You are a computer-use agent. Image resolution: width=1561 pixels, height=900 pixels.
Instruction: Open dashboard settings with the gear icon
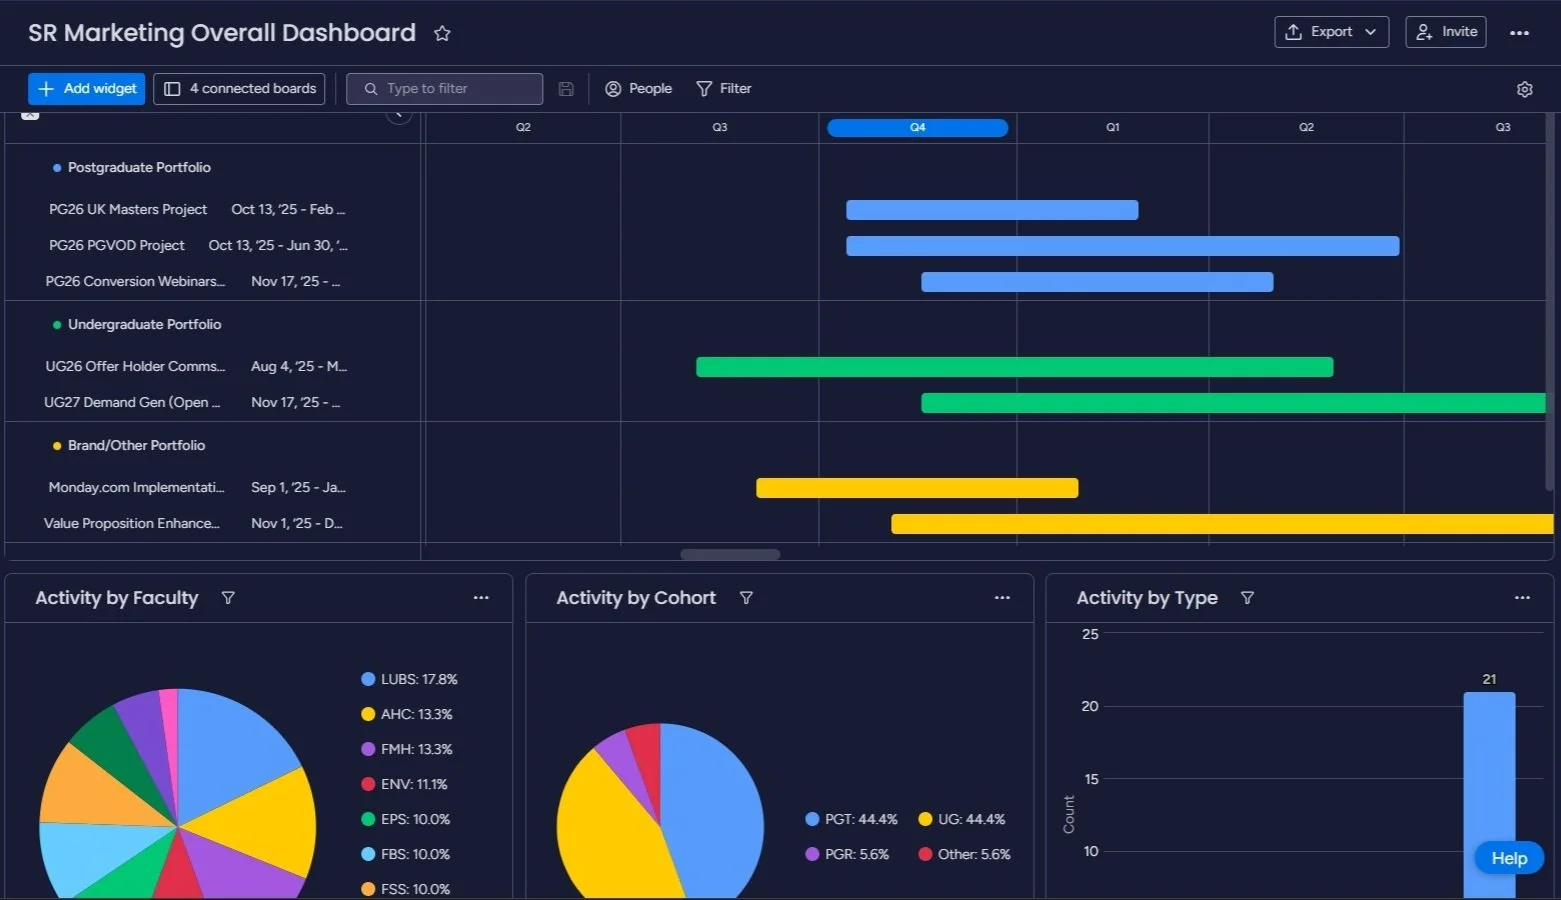tap(1524, 89)
